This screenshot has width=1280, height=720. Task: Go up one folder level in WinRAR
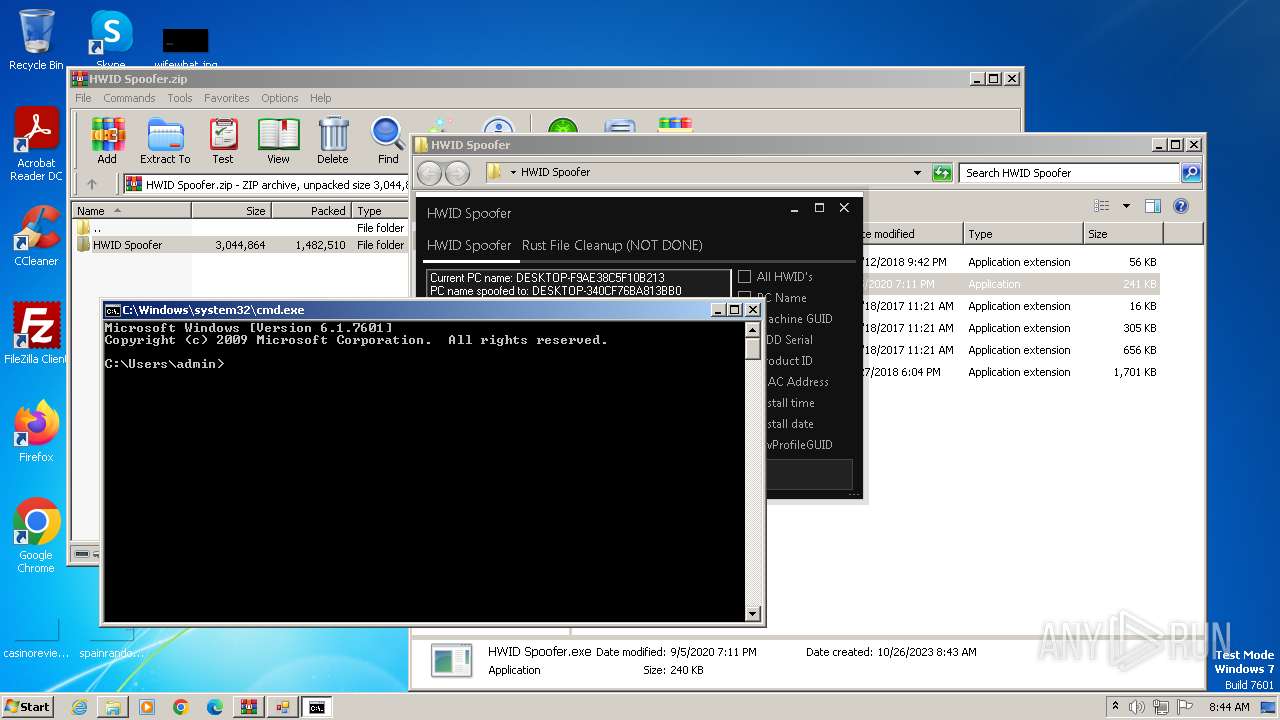pos(92,184)
